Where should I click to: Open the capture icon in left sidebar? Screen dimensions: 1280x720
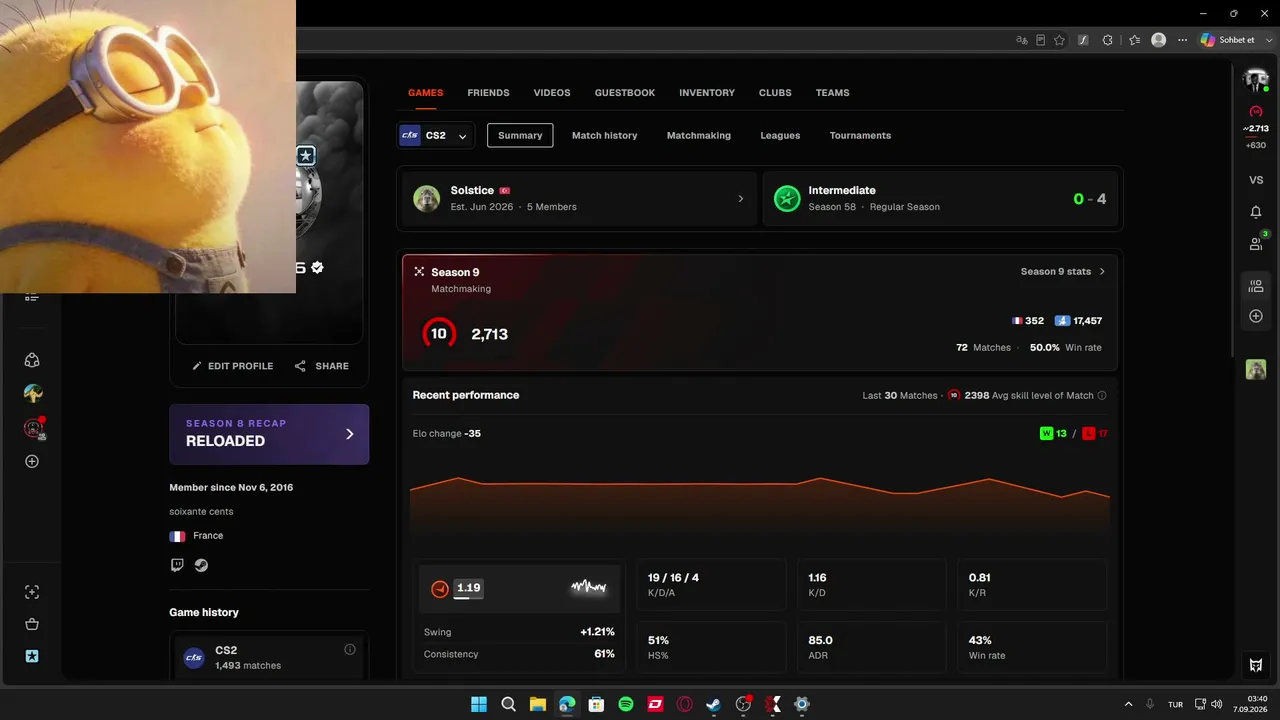tap(32, 592)
